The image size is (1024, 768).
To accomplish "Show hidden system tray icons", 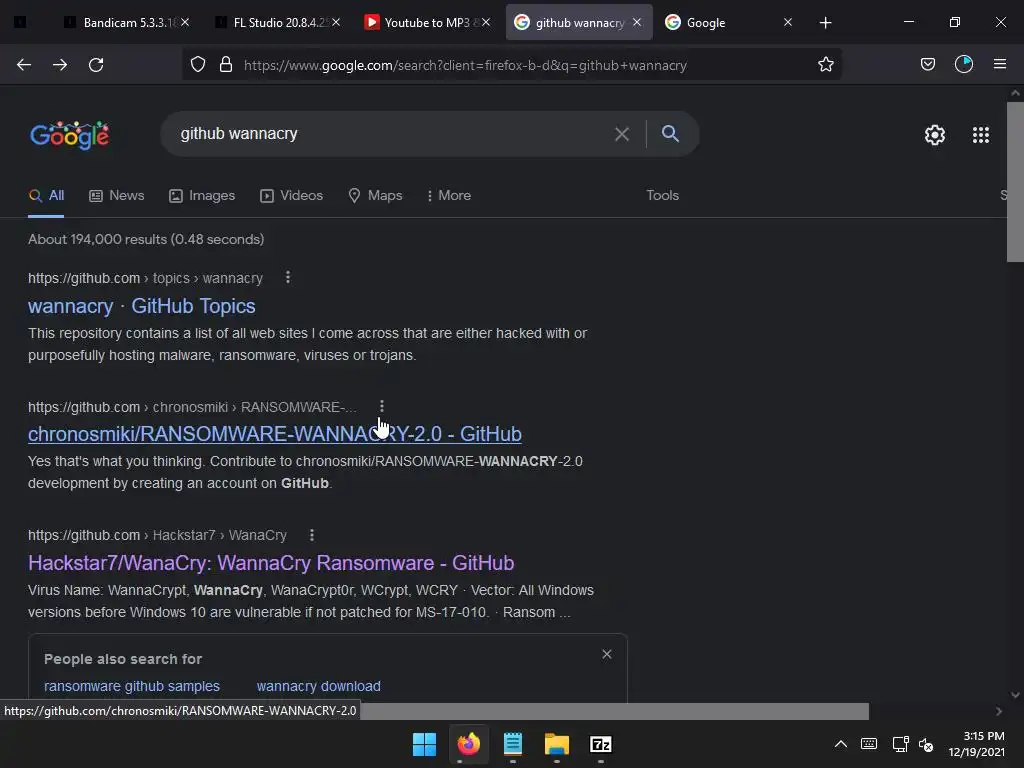I will click(841, 744).
